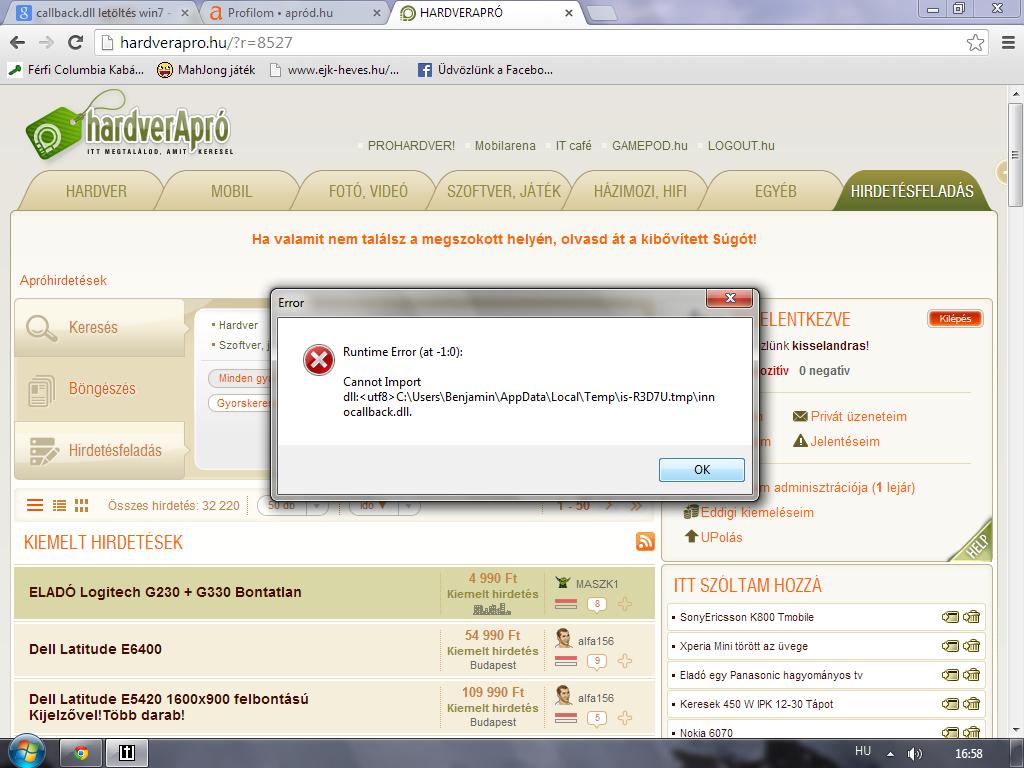
Task: Open Keresés search panel
Action: 100,327
